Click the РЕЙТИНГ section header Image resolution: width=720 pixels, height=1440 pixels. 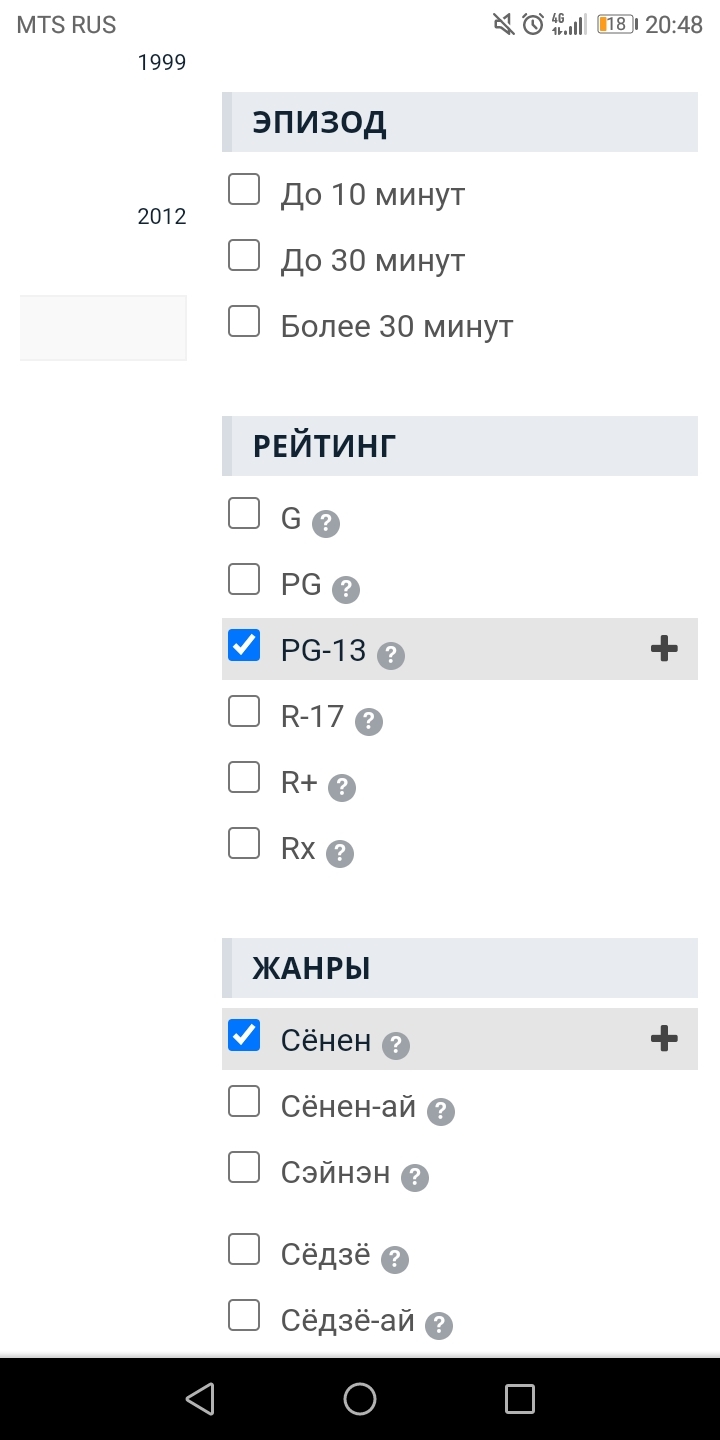pyautogui.click(x=460, y=446)
